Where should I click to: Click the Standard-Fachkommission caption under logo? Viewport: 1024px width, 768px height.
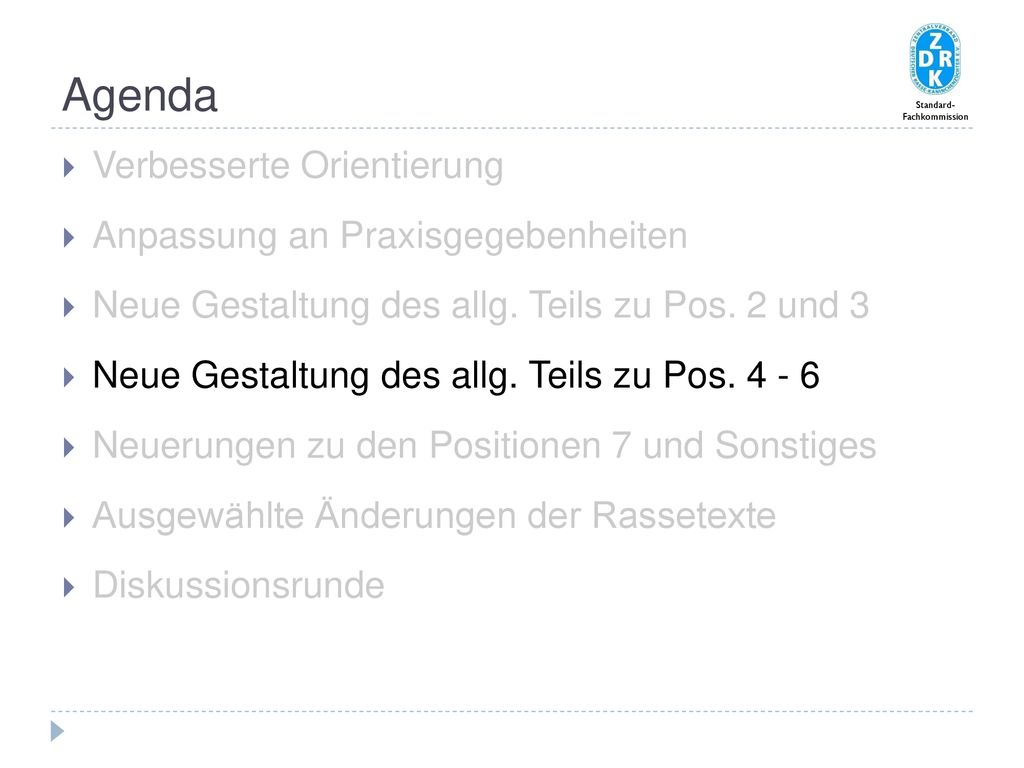tap(935, 111)
